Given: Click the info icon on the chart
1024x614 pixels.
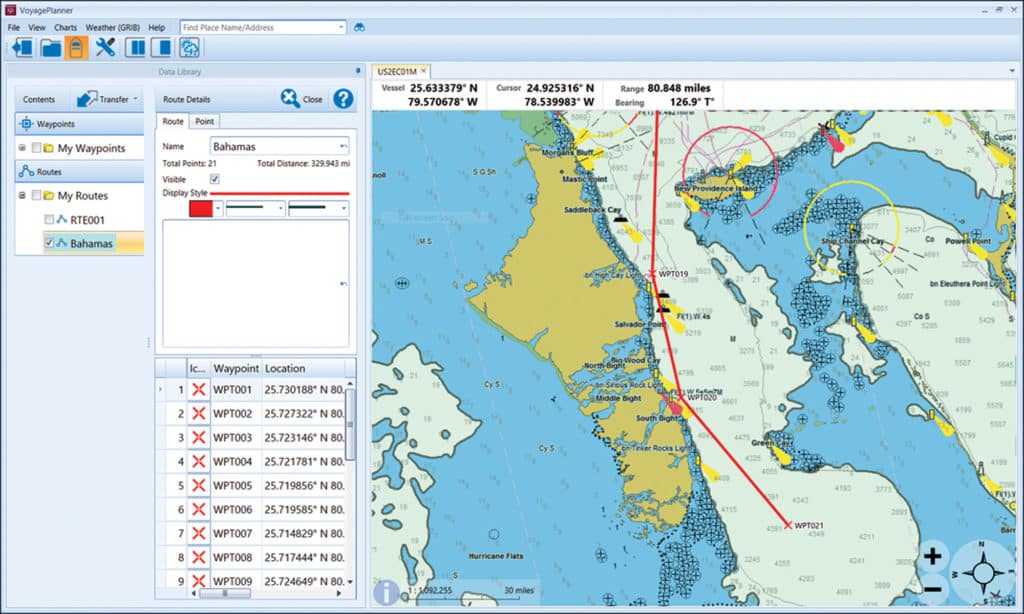Looking at the screenshot, I should (386, 592).
